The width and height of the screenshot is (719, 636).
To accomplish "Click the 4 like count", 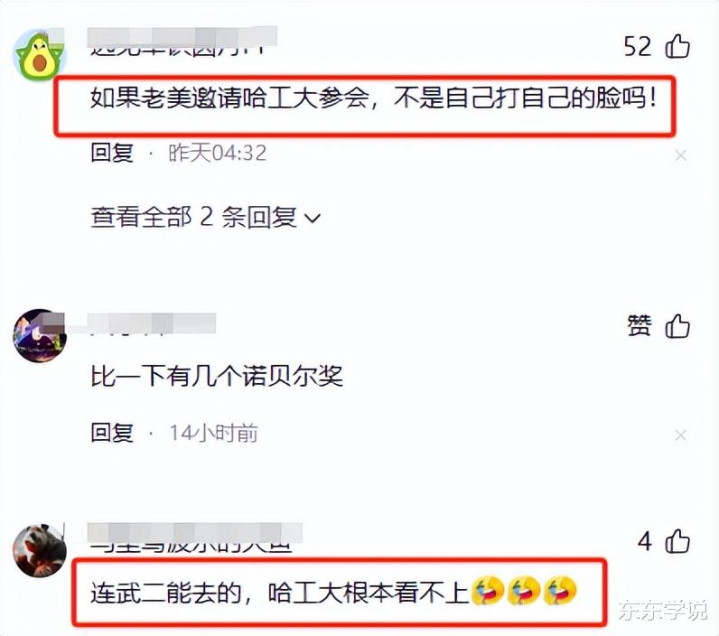I will (645, 542).
